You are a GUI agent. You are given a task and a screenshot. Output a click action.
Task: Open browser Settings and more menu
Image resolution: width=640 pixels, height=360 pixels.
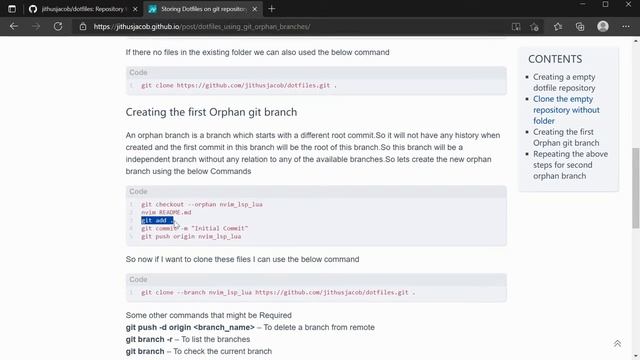pyautogui.click(x=626, y=27)
